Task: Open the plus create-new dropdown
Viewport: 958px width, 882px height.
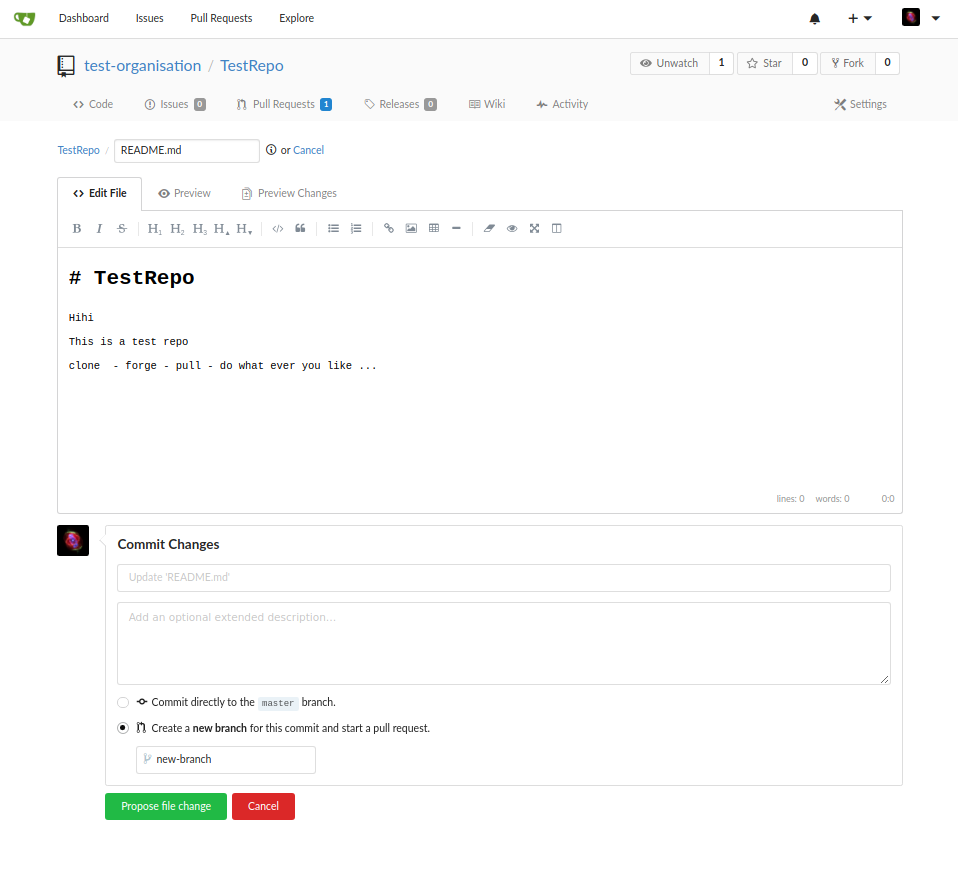Action: point(860,18)
